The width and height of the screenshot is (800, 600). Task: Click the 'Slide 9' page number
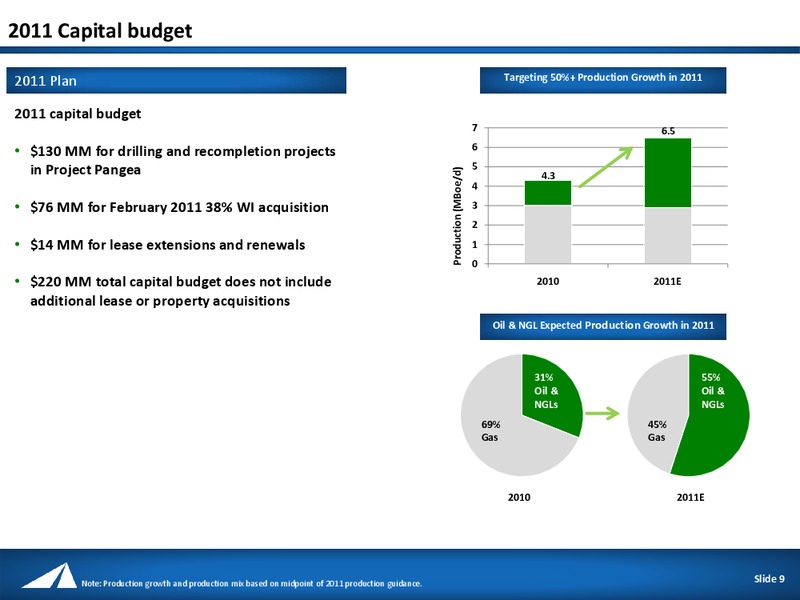point(769,579)
